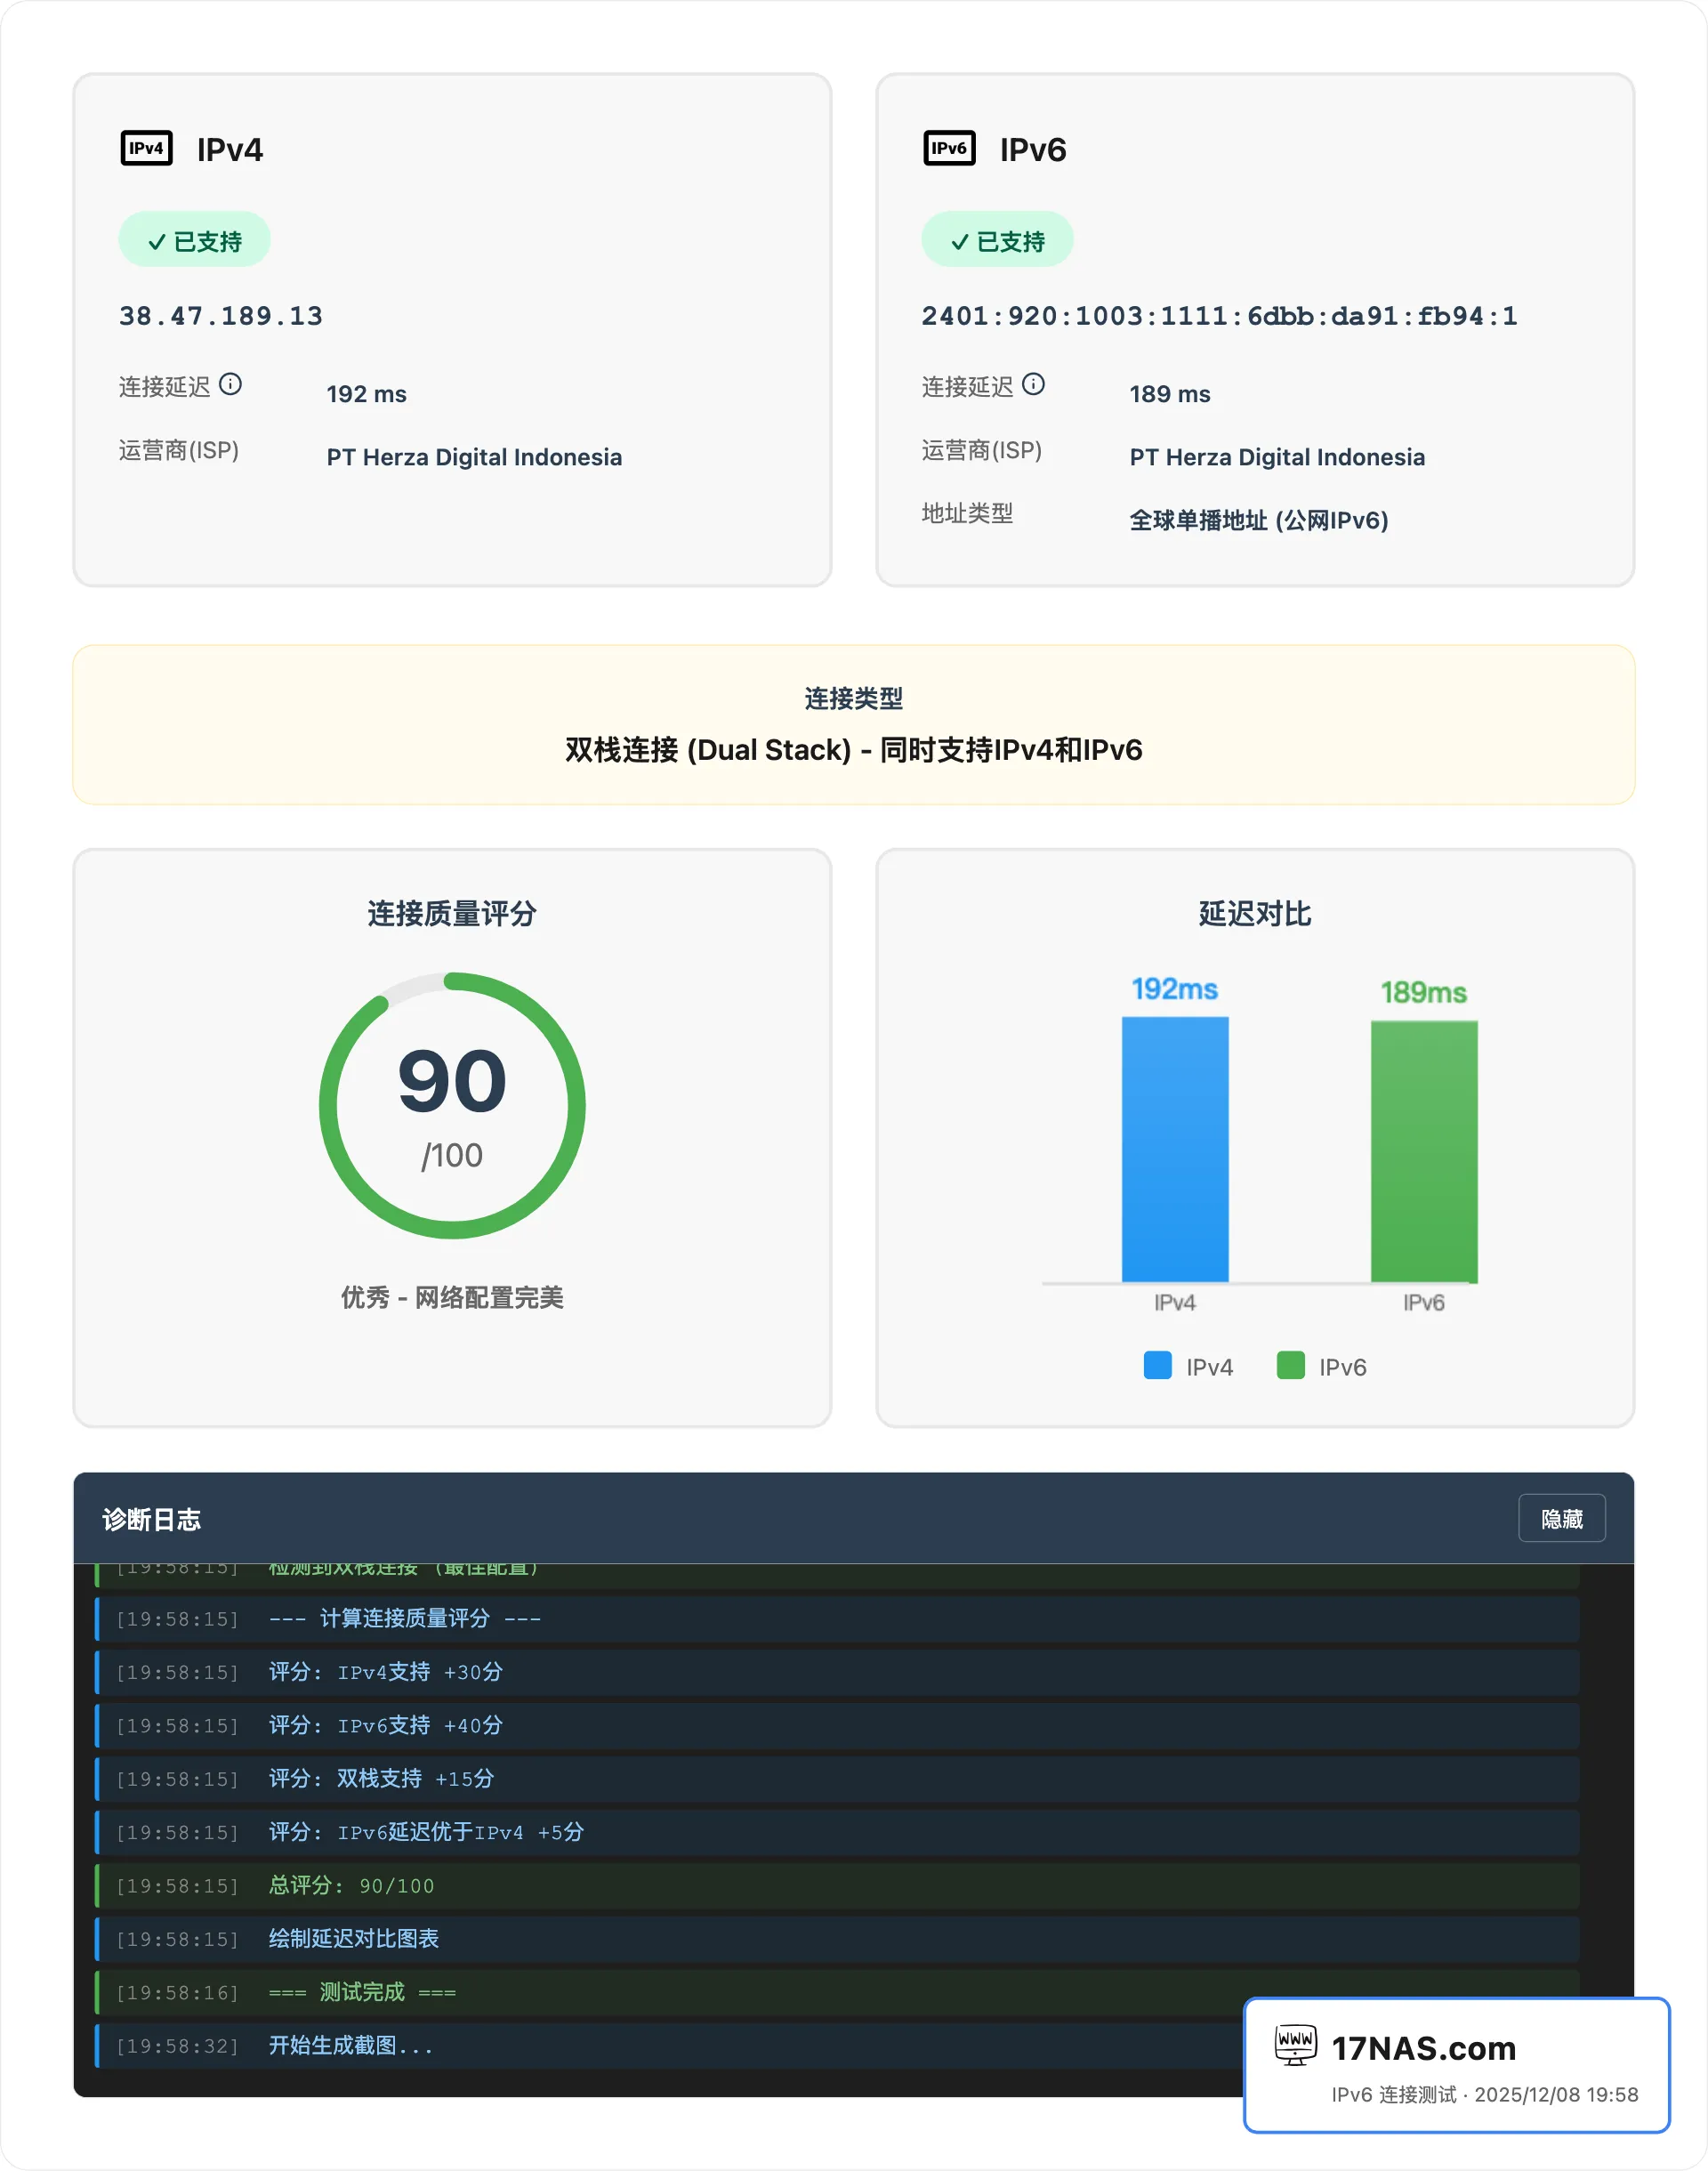1708x2171 pixels.
Task: Click the IPv4 badge icon
Action: pos(146,148)
